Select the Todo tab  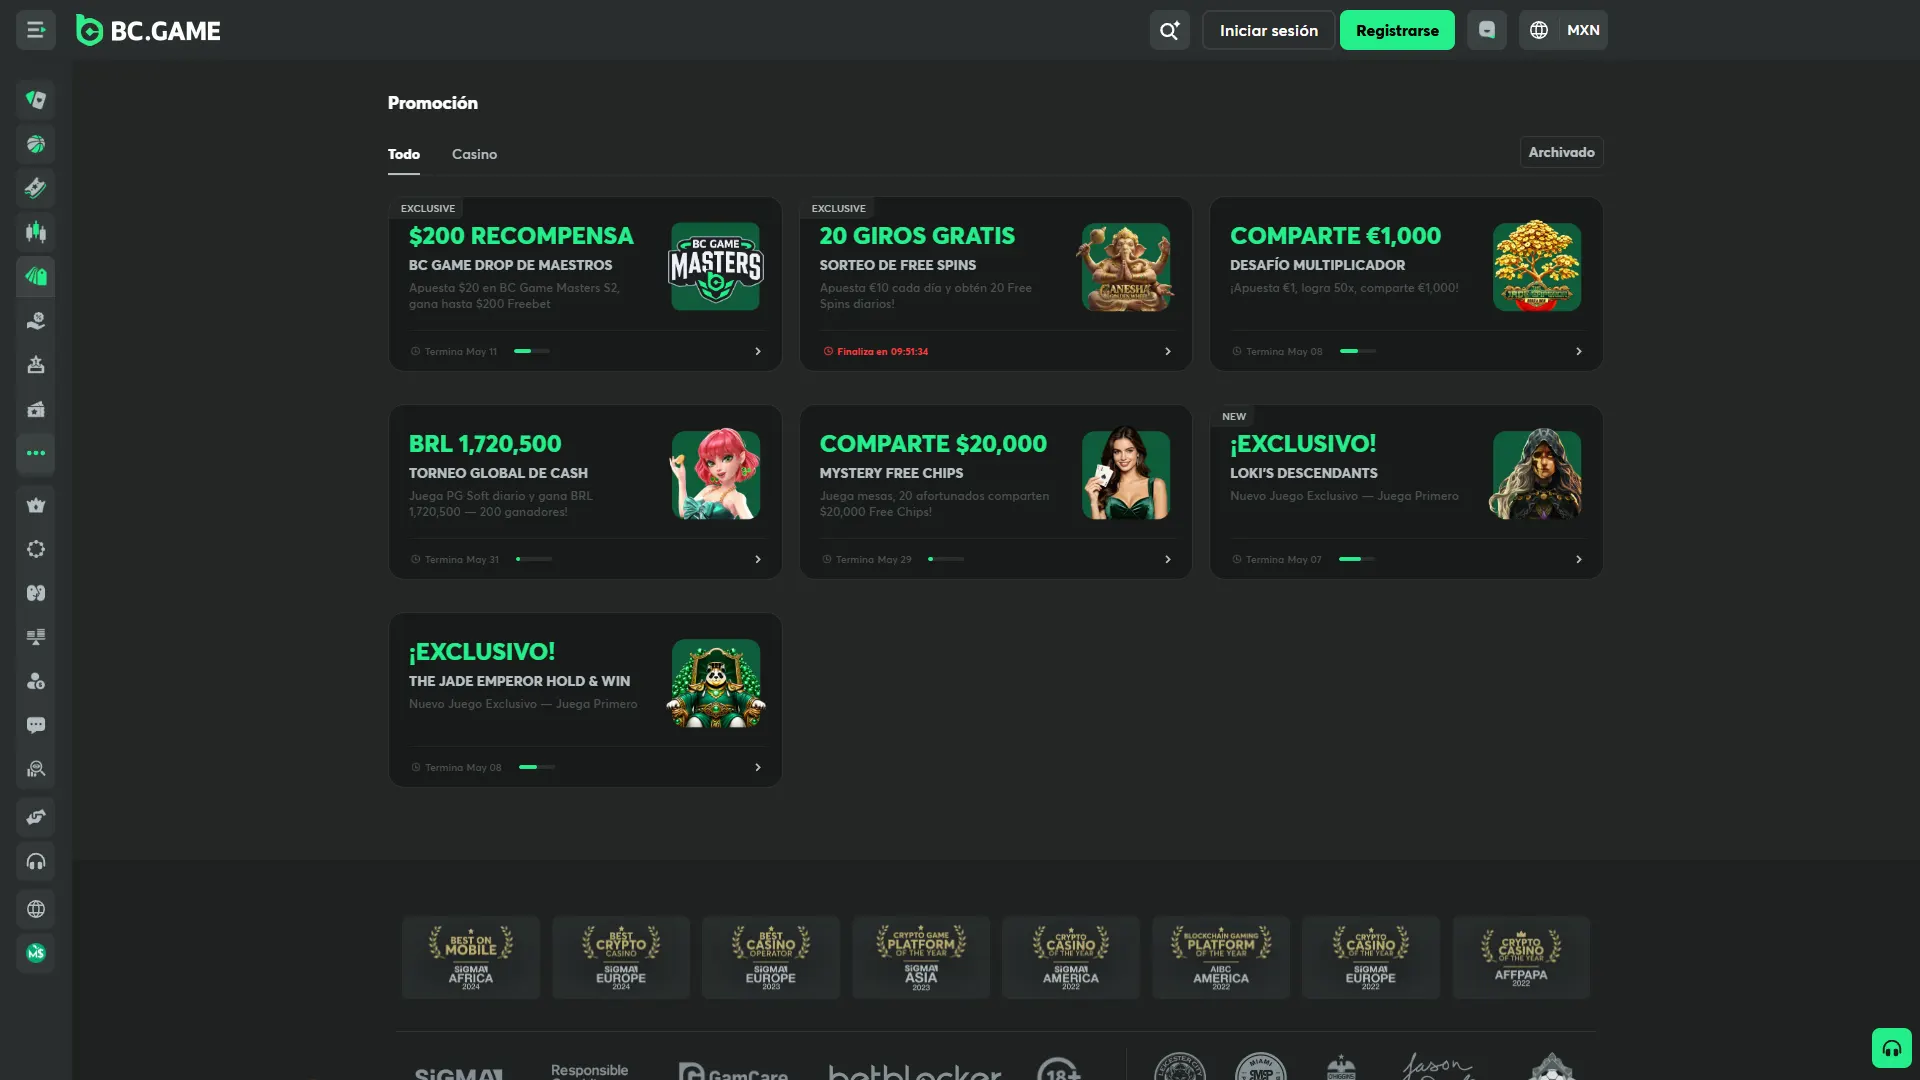[x=404, y=154]
